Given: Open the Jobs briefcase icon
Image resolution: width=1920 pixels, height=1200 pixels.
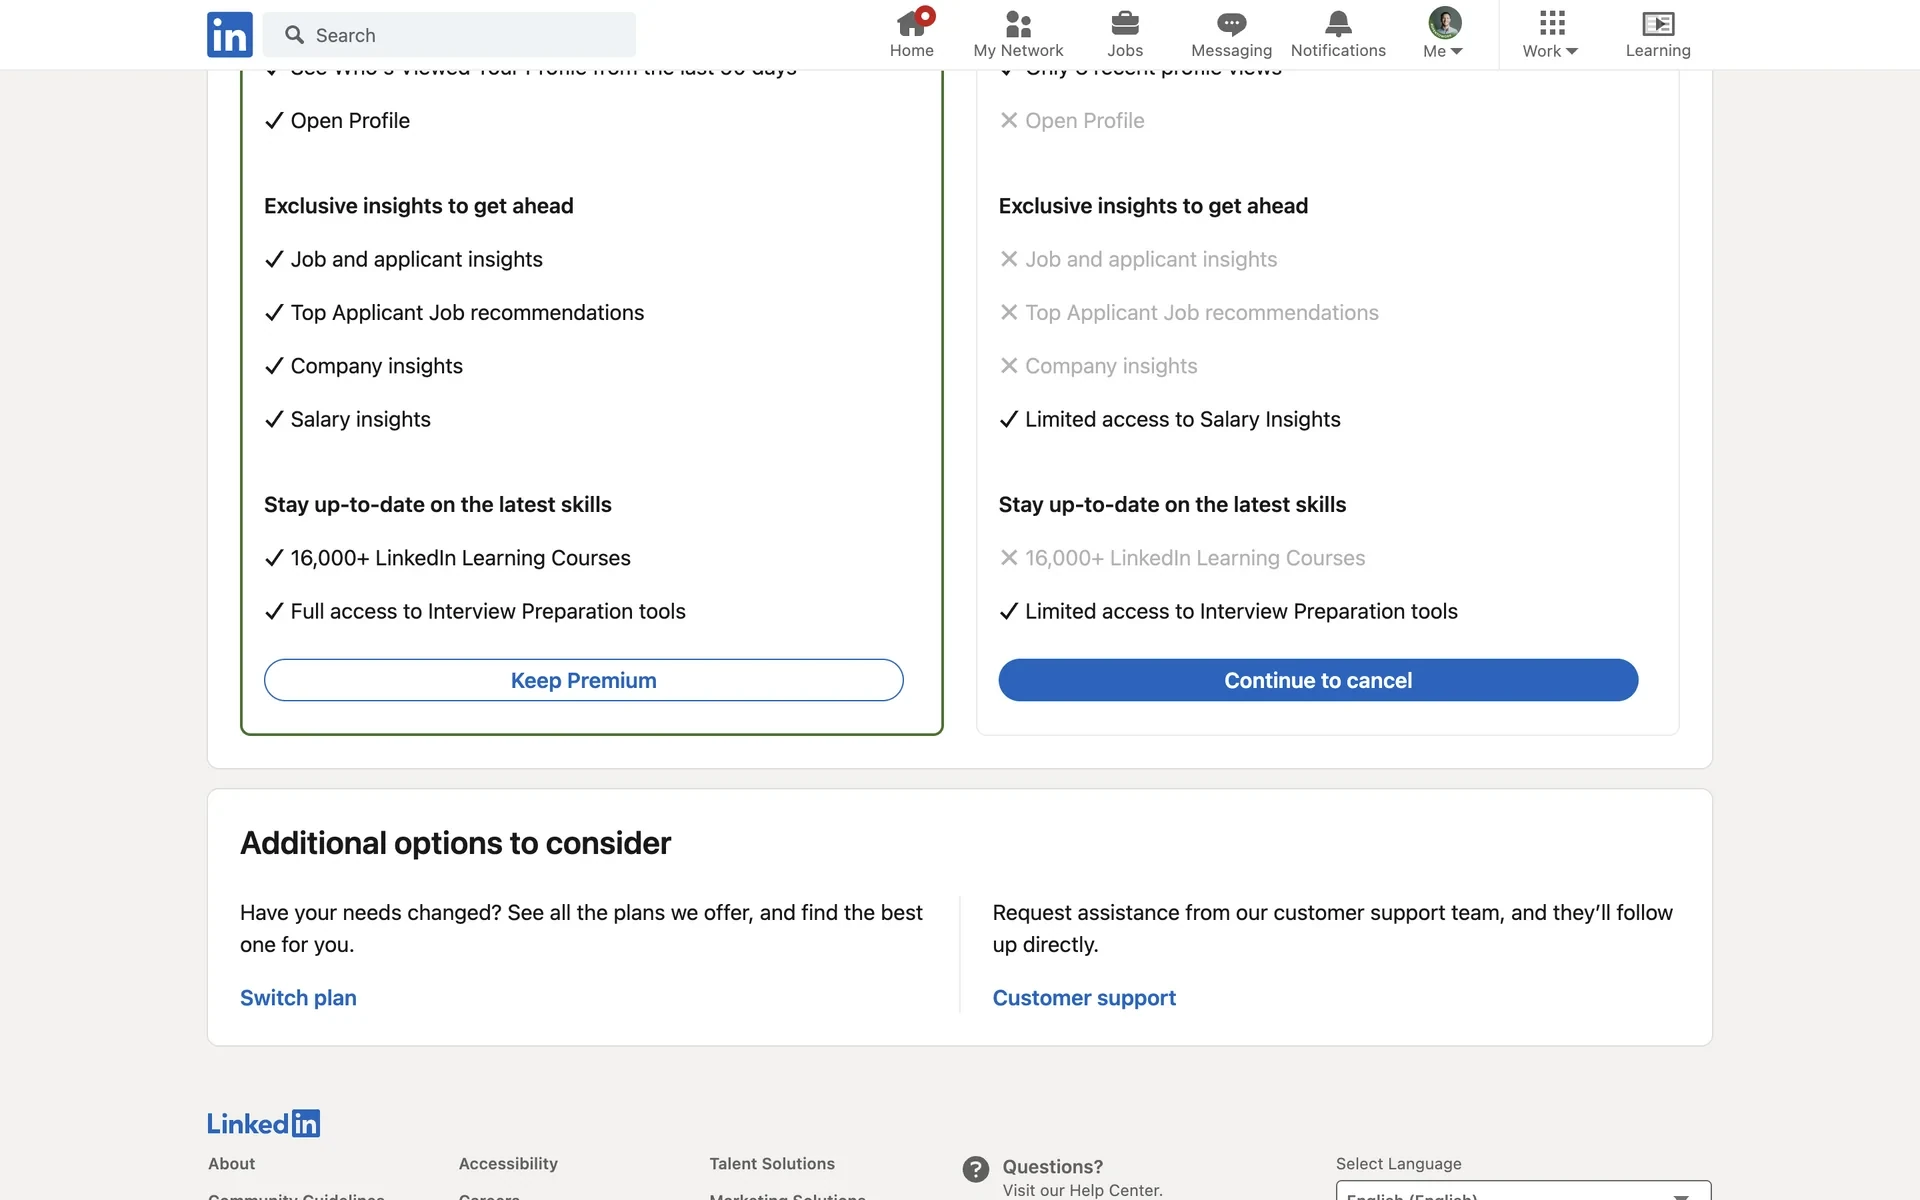Looking at the screenshot, I should click(x=1125, y=35).
